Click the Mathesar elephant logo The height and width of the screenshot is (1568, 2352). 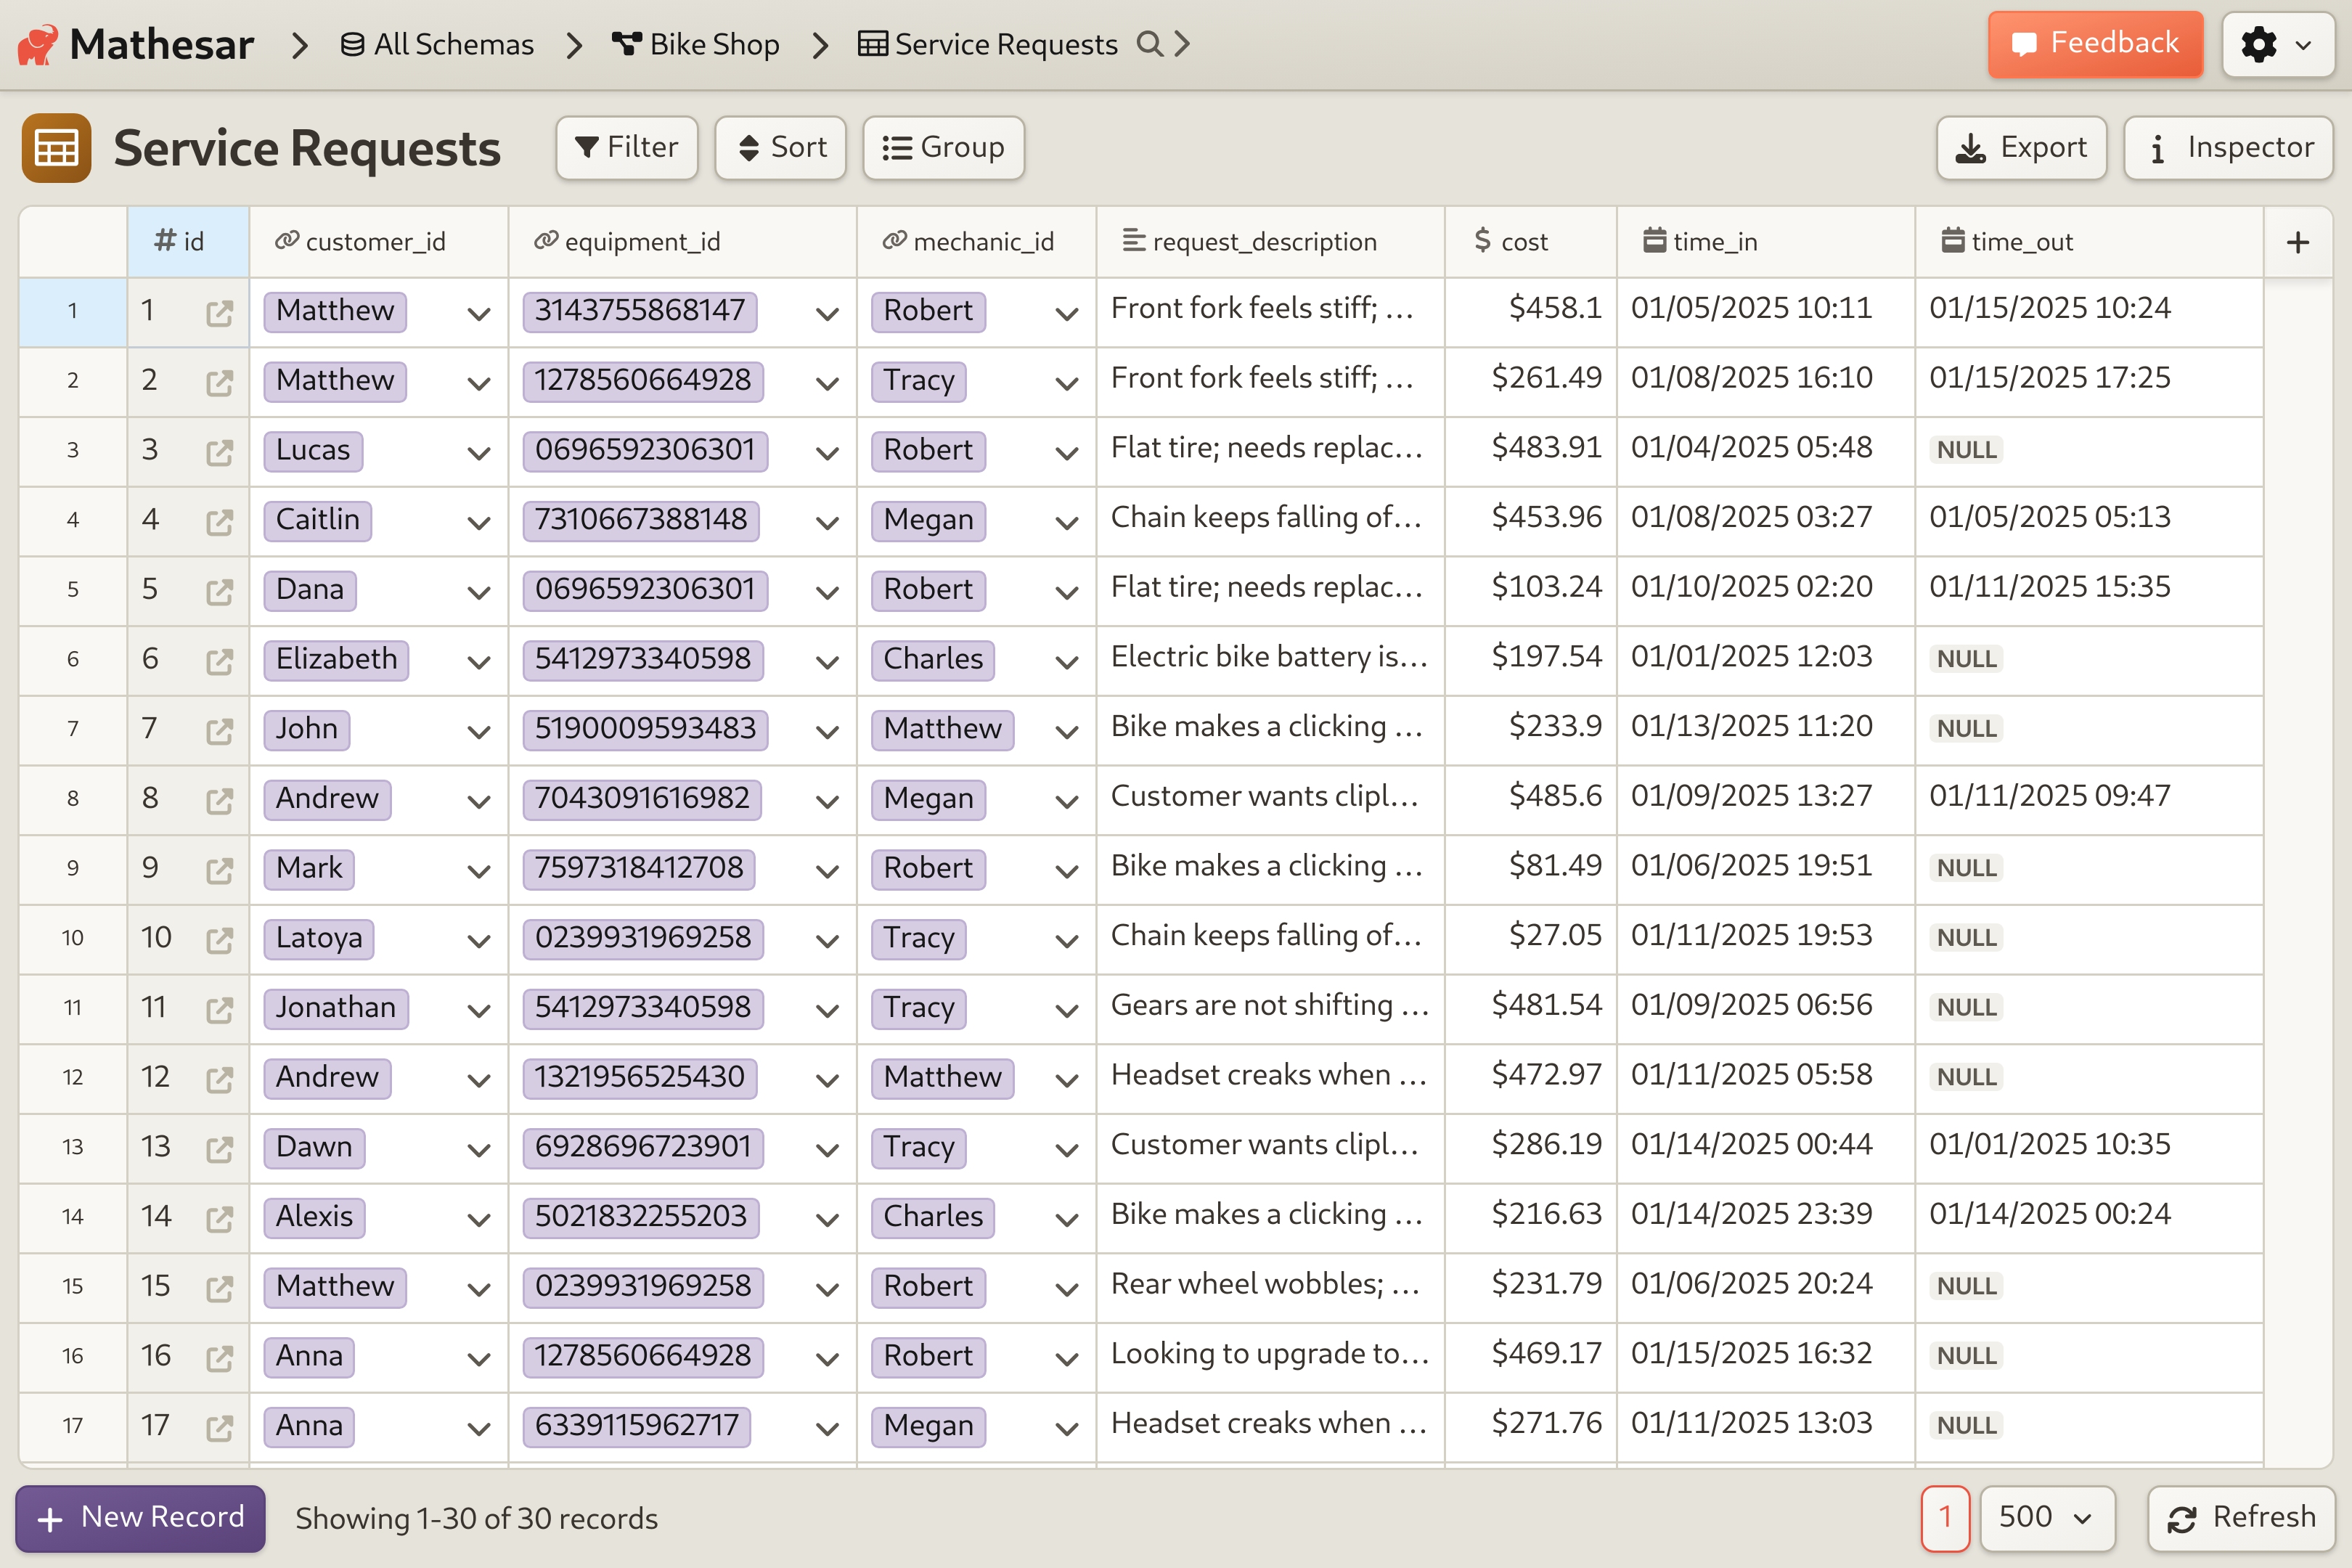pyautogui.click(x=39, y=44)
